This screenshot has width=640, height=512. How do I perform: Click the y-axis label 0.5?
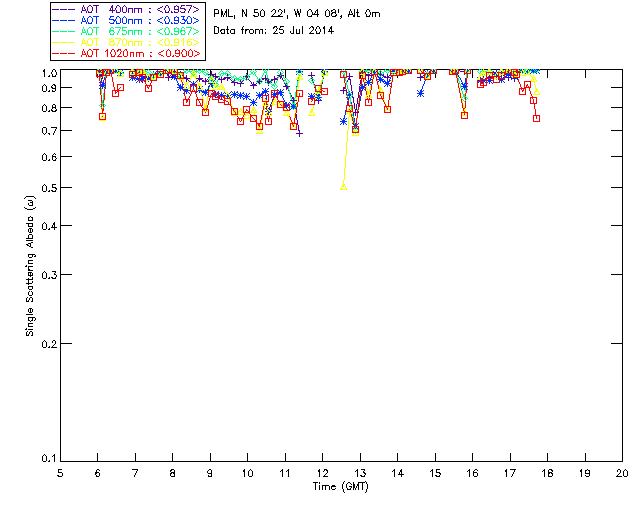[x=49, y=188]
